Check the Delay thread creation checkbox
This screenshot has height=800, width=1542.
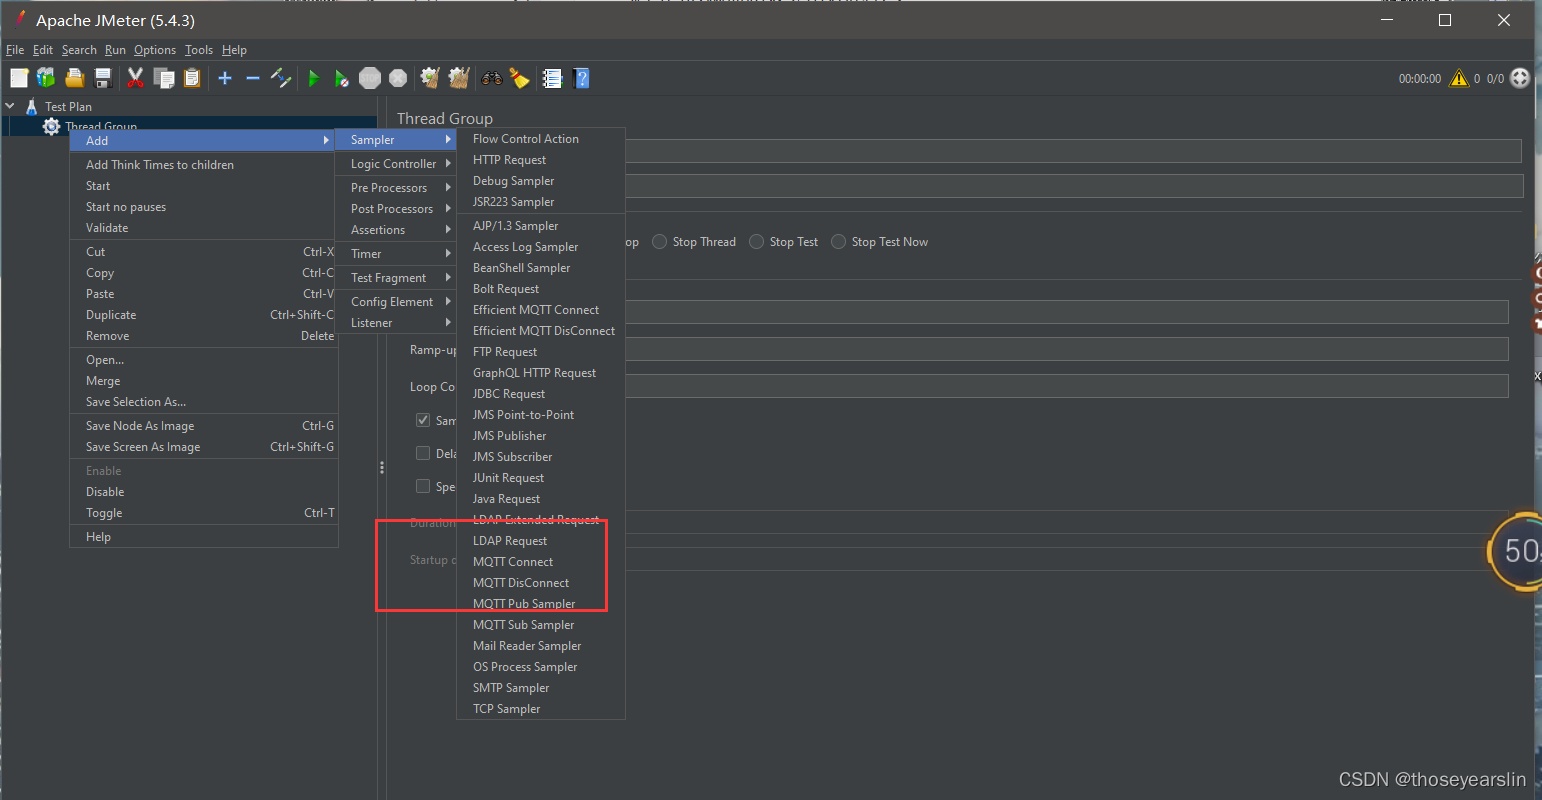[x=423, y=453]
